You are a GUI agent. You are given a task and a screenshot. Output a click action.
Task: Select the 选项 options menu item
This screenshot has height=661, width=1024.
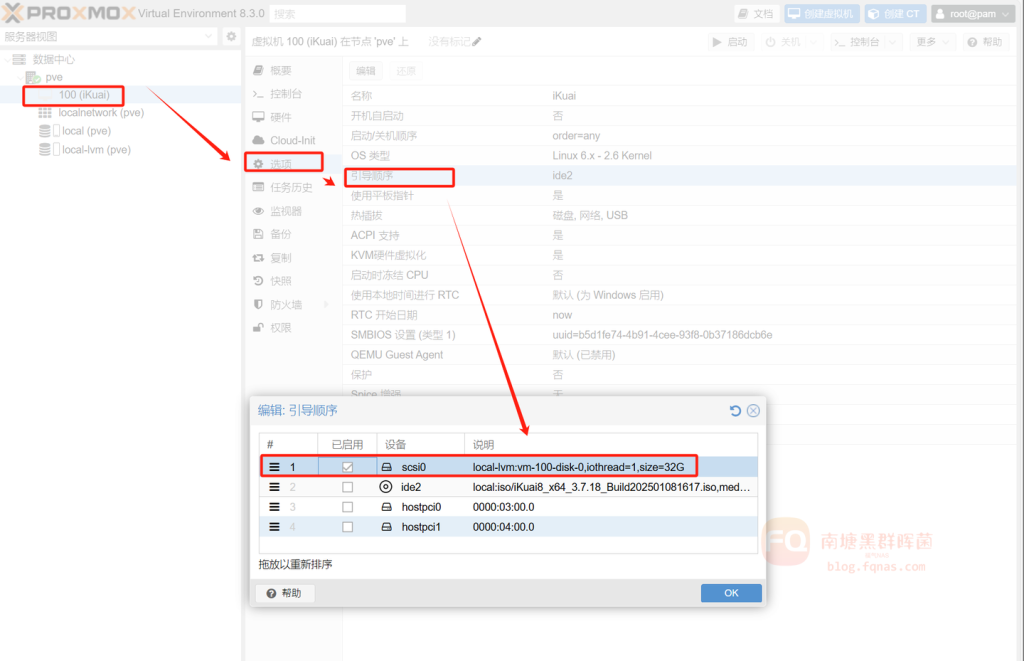(x=281, y=164)
